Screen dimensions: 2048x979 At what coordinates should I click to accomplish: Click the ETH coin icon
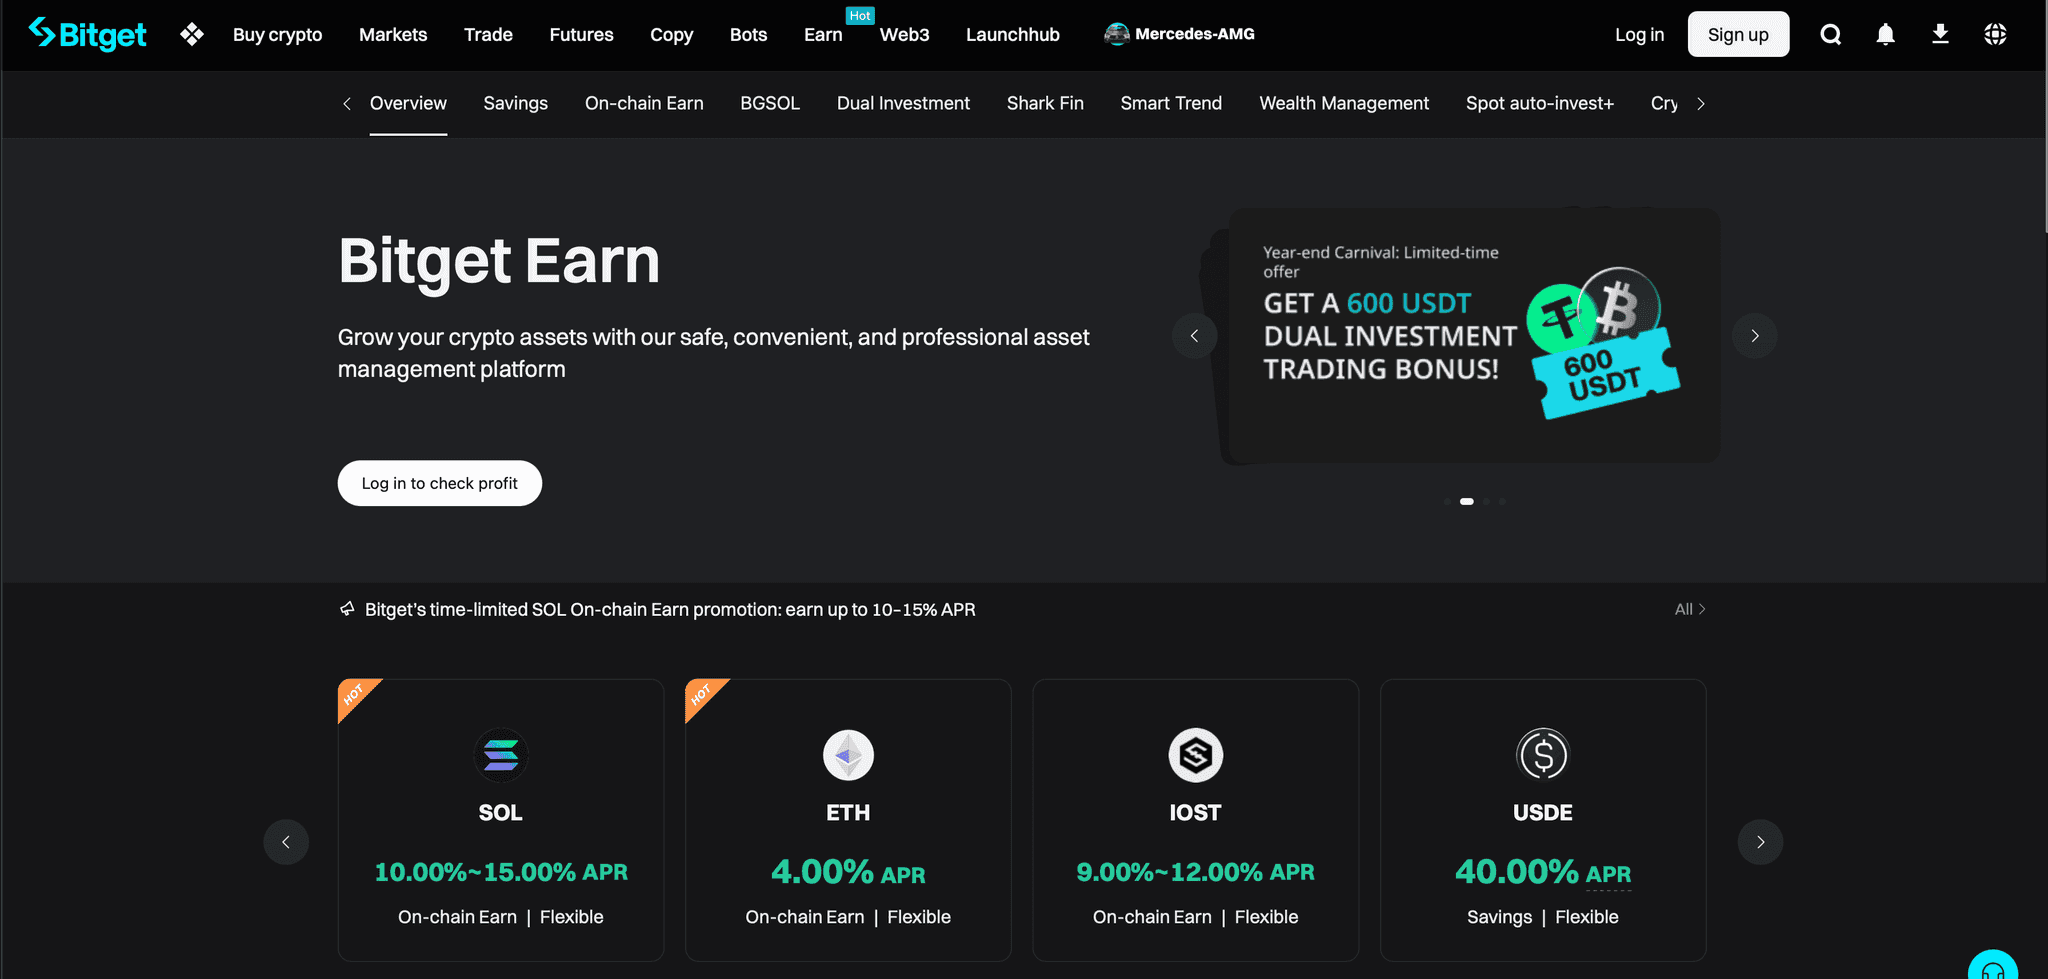click(x=848, y=755)
